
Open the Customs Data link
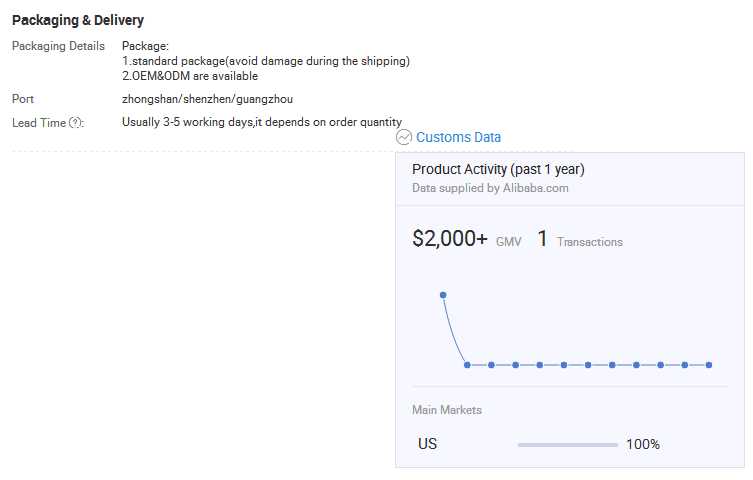tap(458, 137)
